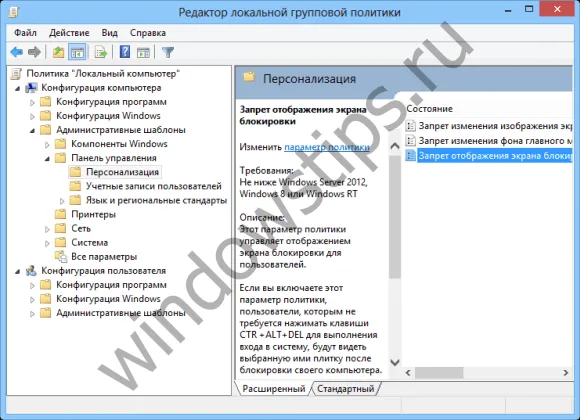Expand user Административные шаблоны node
Image resolution: width=580 pixels, height=420 pixels.
32,314
